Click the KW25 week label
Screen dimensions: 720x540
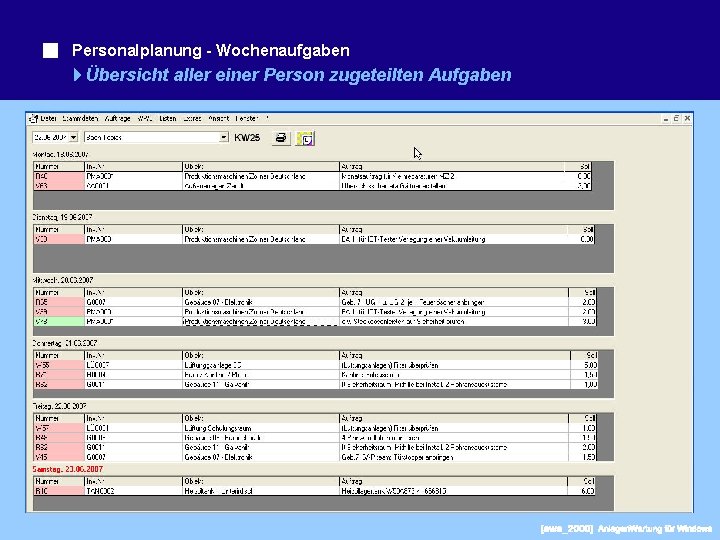tap(247, 137)
